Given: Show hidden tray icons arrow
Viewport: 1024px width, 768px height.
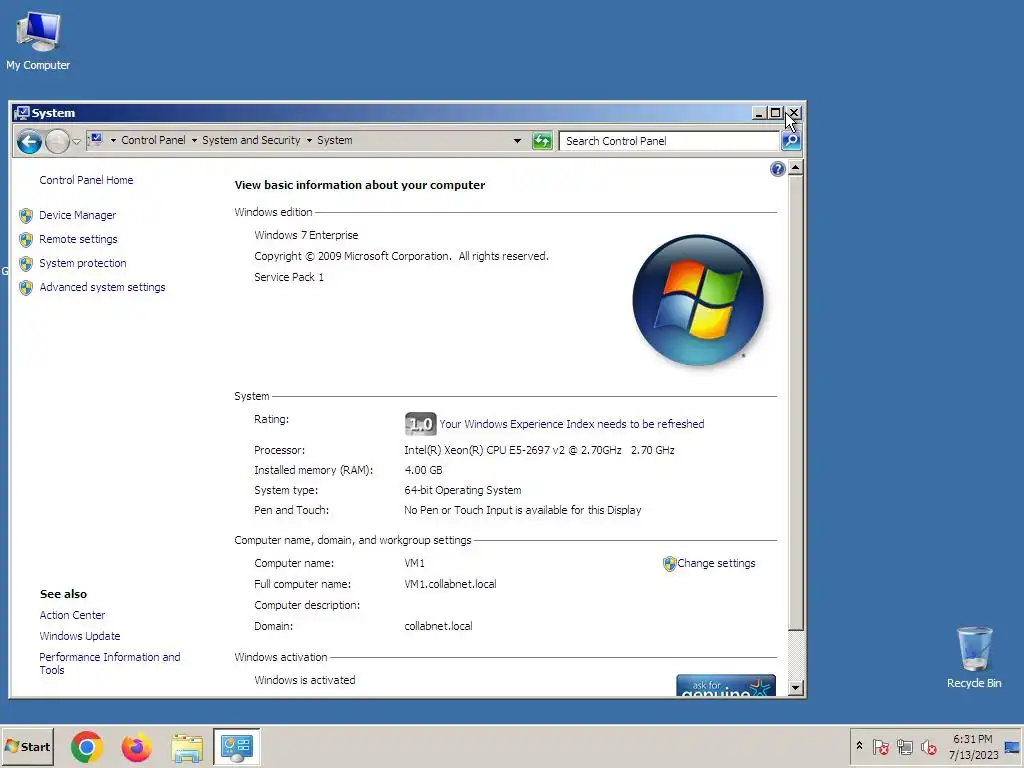Looking at the screenshot, I should pos(859,746).
